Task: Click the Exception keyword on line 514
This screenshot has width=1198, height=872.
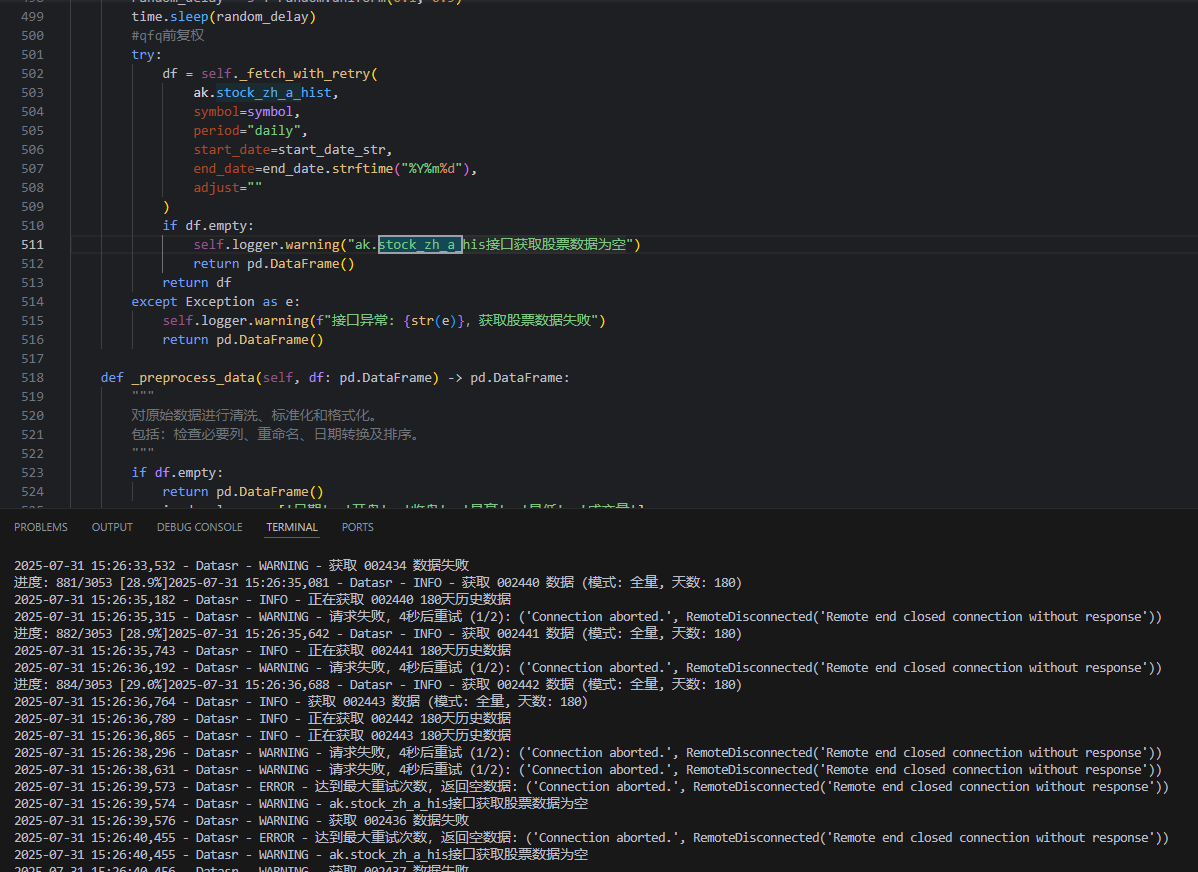Action: pos(220,302)
